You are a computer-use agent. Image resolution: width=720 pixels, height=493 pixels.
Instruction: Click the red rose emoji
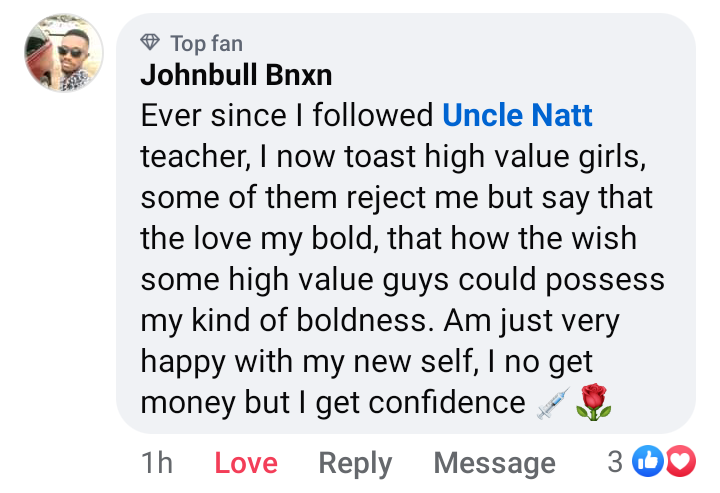pos(593,403)
